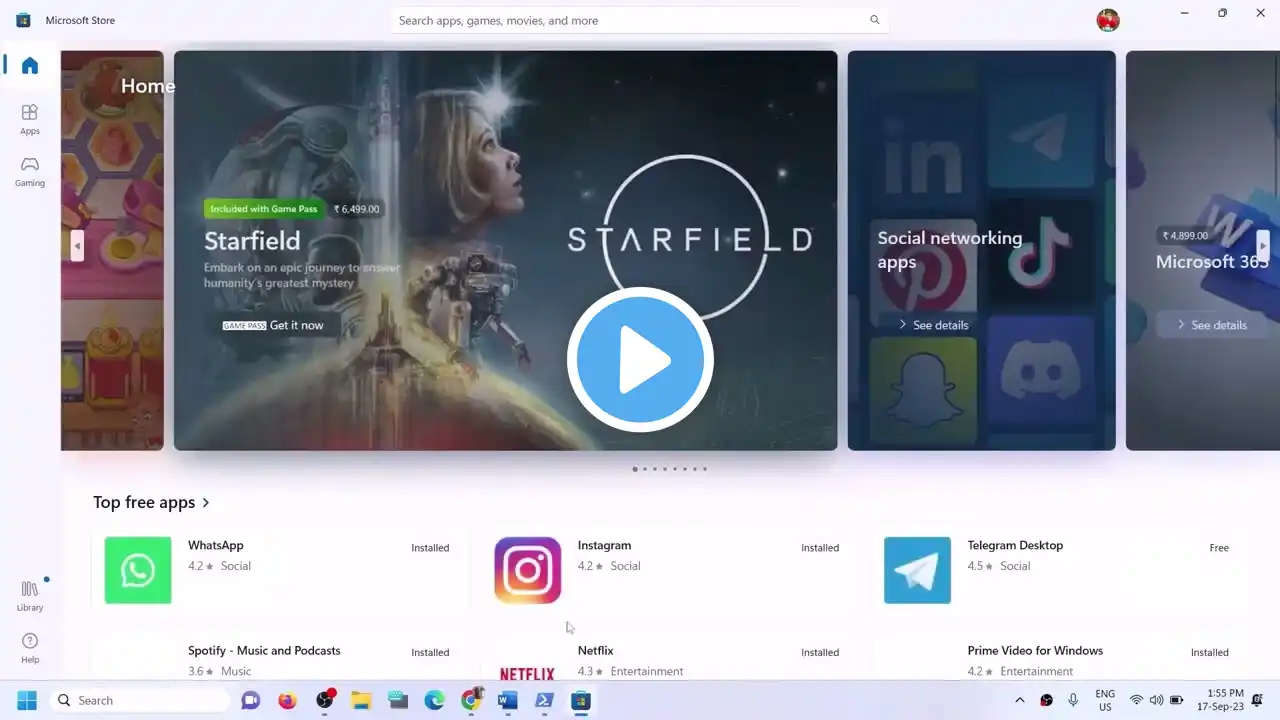Switch to Microsoft Word in the taskbar
This screenshot has width=1280, height=720.
pos(507,700)
